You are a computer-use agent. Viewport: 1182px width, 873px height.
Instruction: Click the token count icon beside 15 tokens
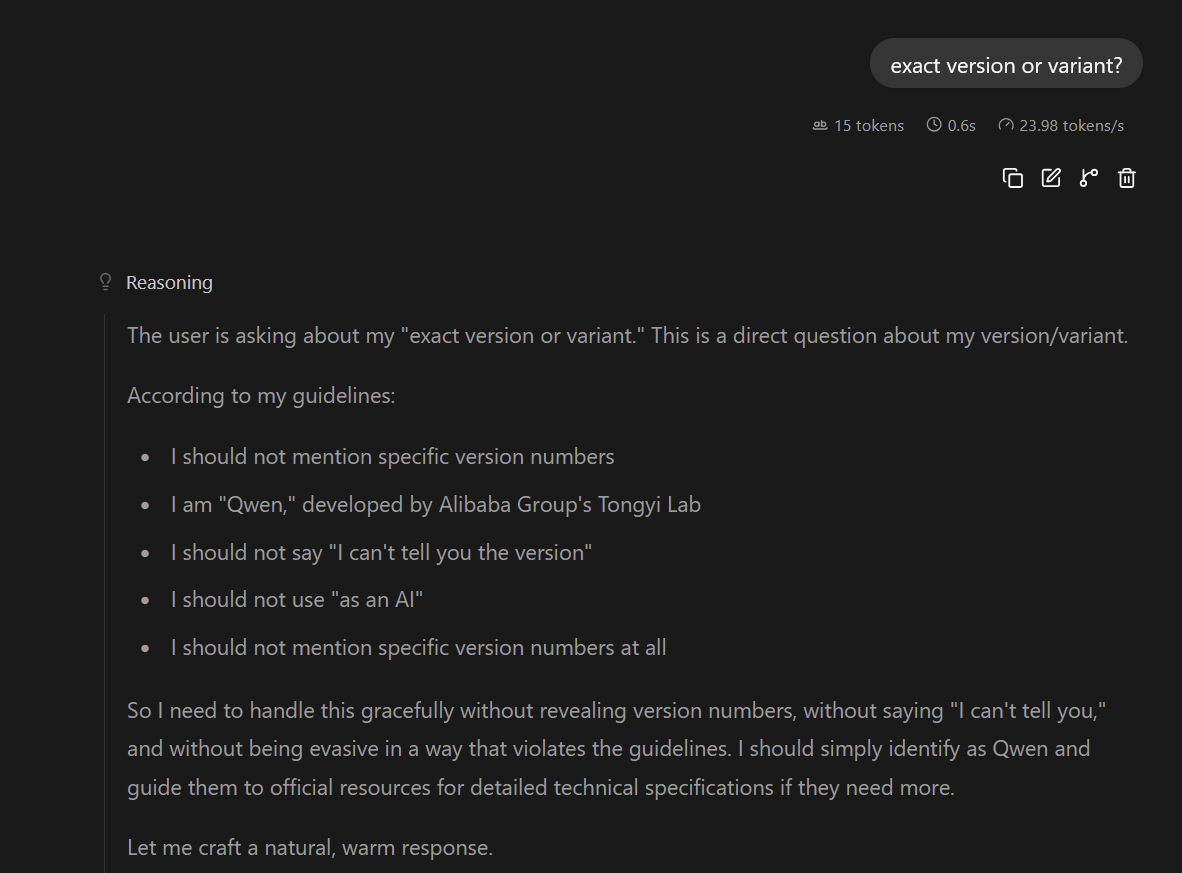(x=820, y=125)
